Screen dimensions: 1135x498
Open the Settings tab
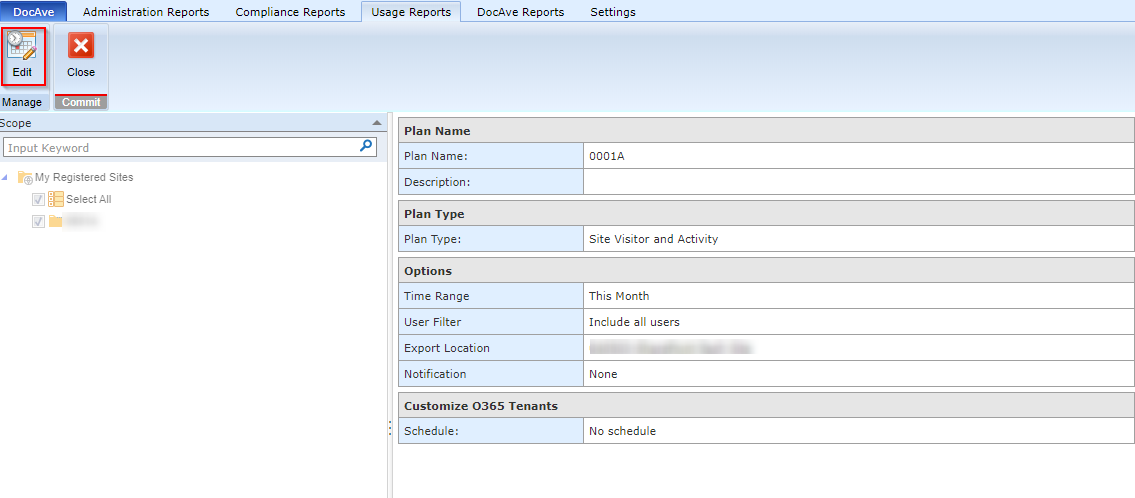613,12
